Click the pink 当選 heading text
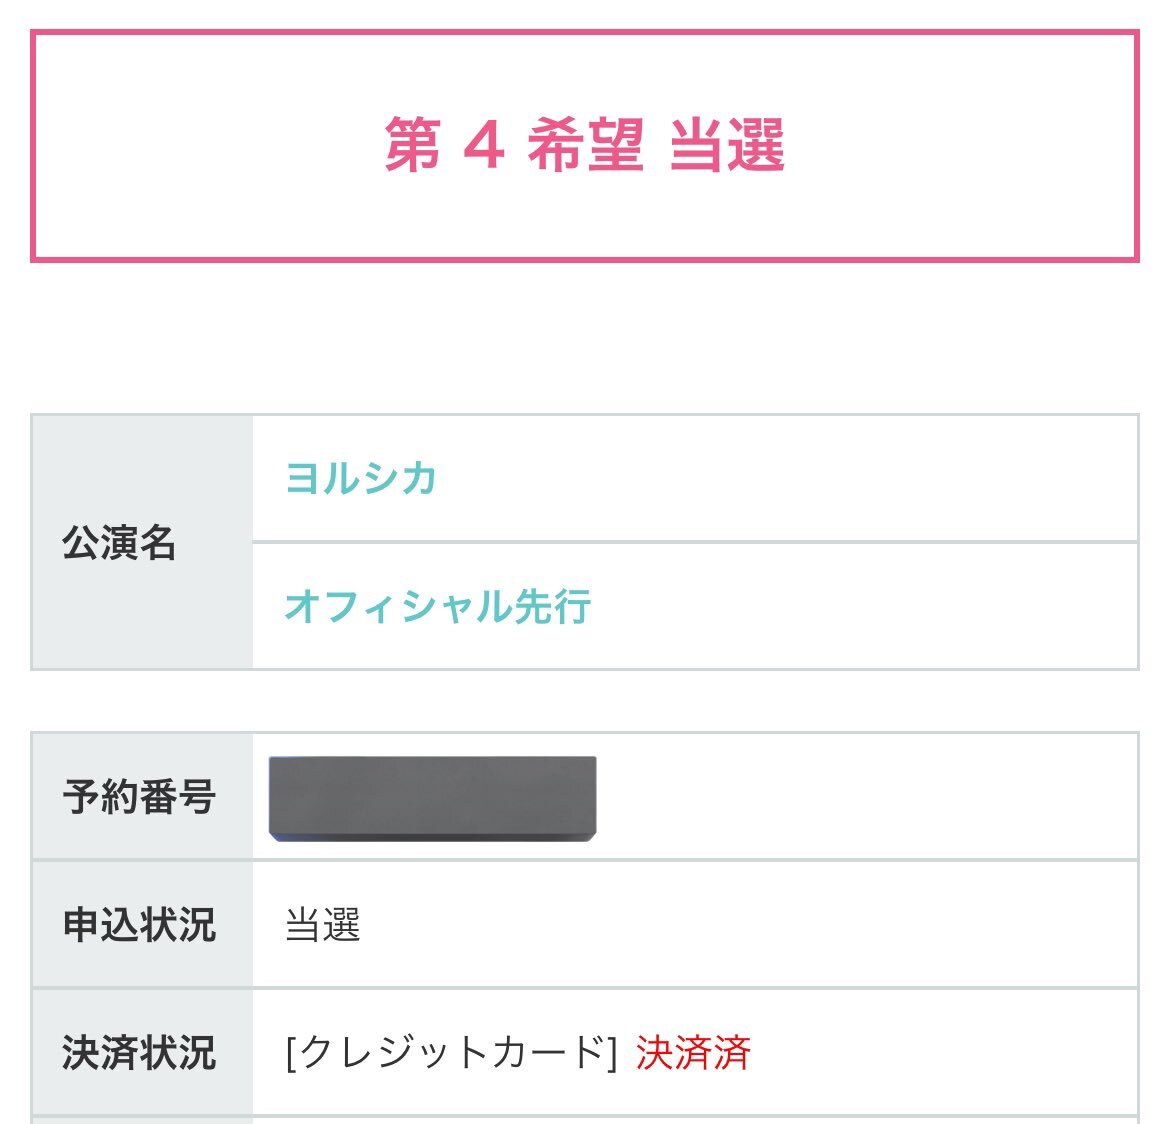 tap(727, 145)
